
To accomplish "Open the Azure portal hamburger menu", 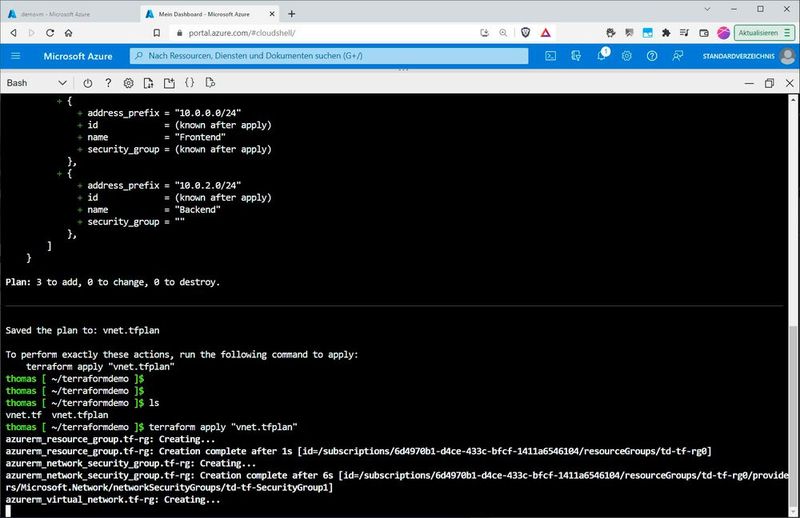I will 15,56.
